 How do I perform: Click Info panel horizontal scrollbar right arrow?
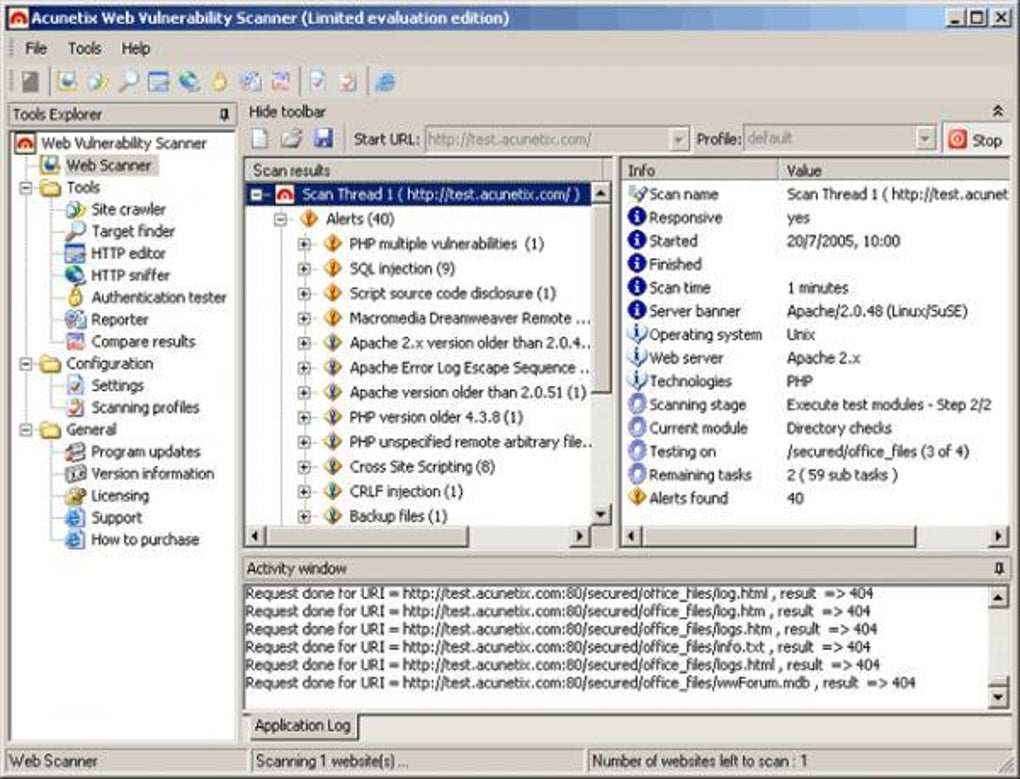[x=999, y=536]
